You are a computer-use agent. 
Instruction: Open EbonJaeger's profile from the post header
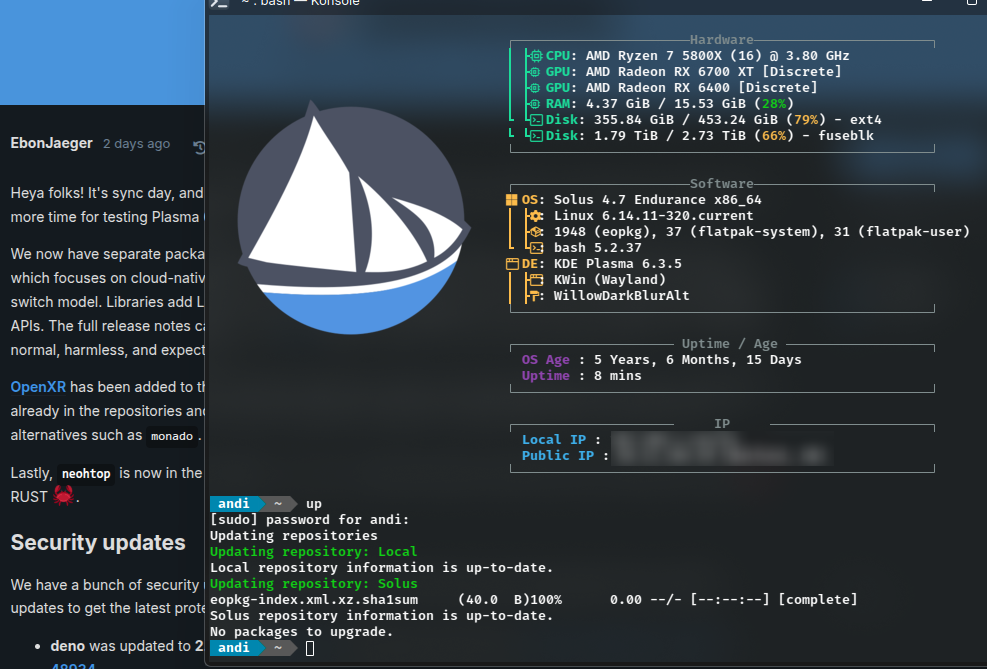[52, 143]
